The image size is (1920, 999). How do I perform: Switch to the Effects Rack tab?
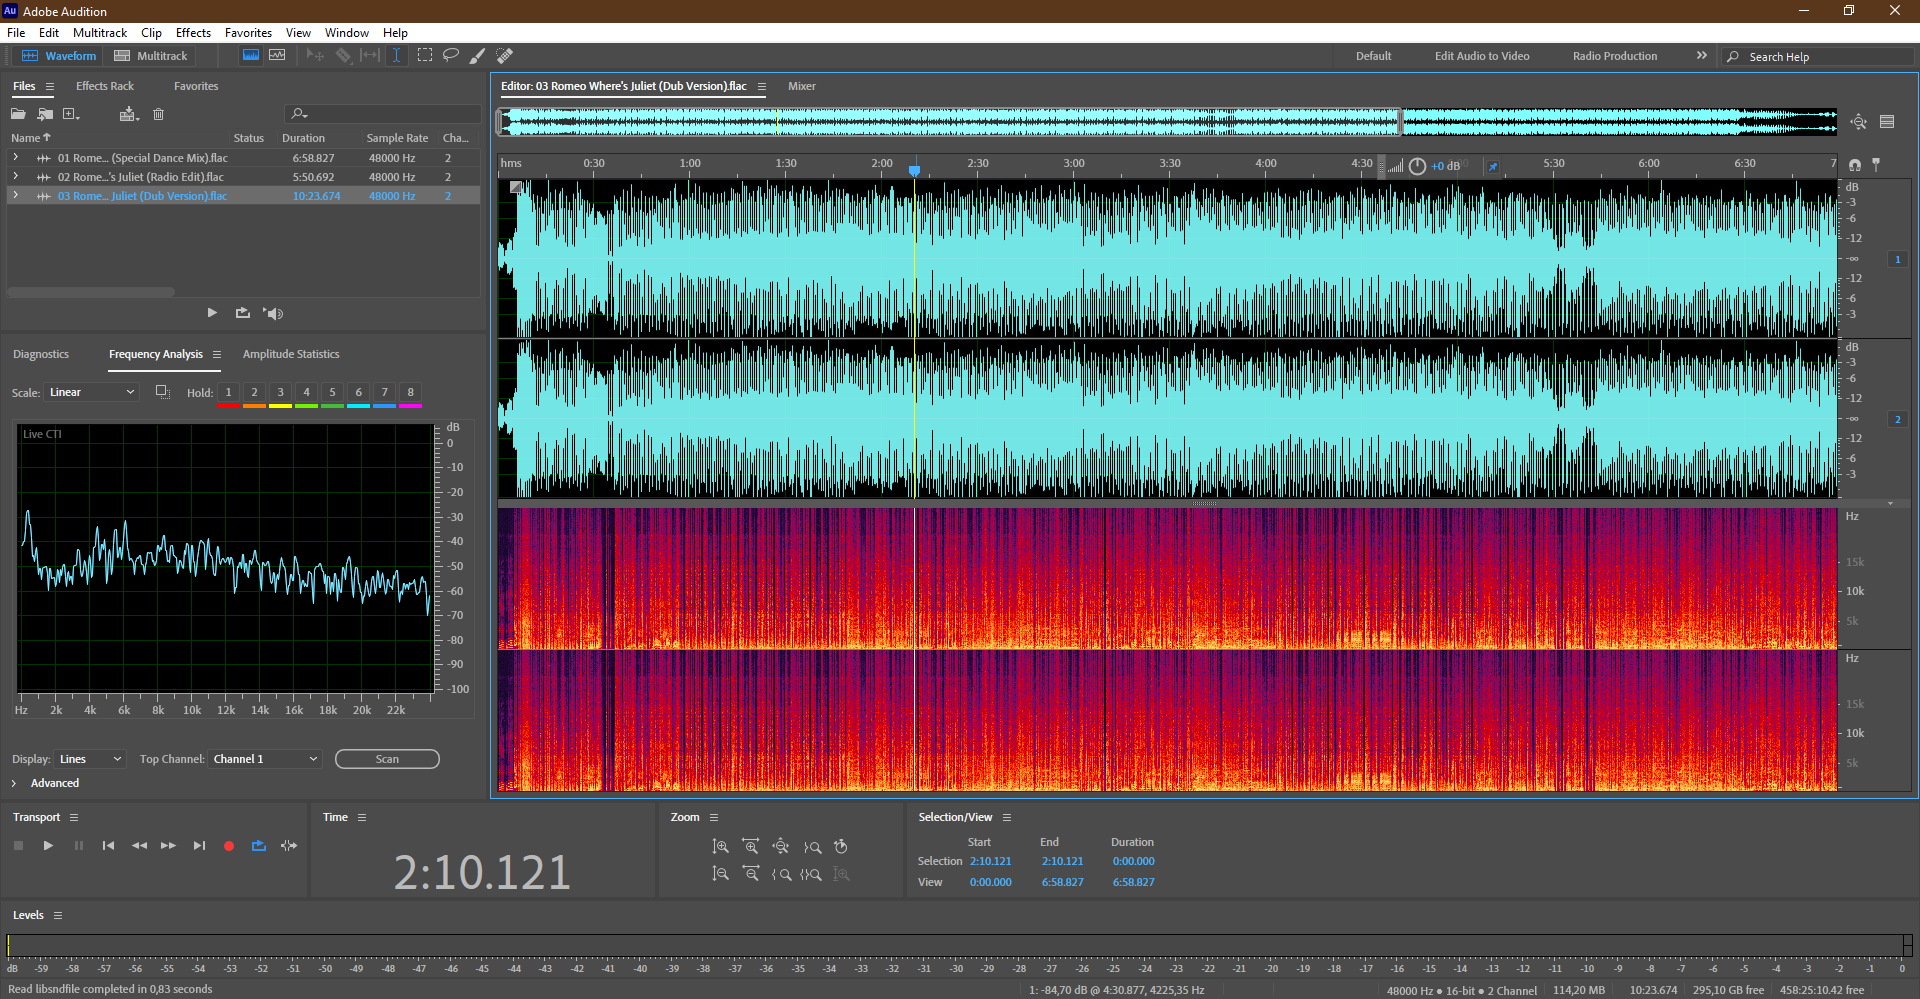coord(105,86)
